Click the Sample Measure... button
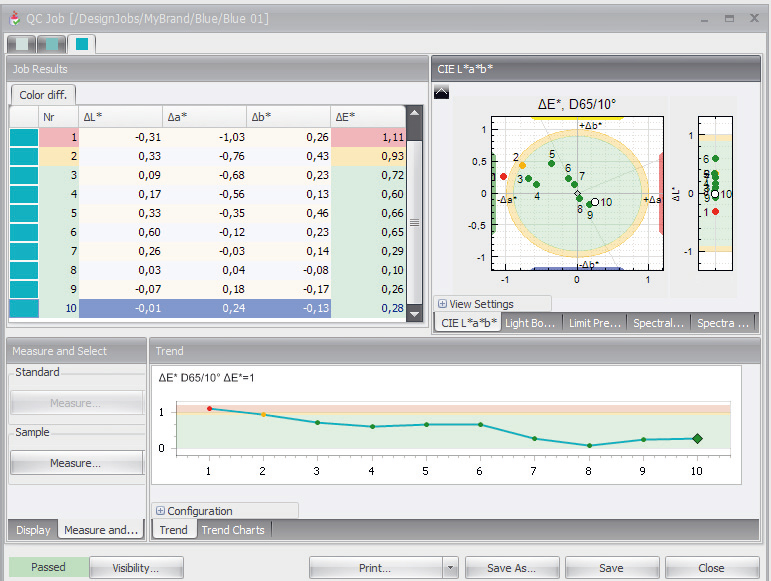This screenshot has height=581, width=771. 76,463
